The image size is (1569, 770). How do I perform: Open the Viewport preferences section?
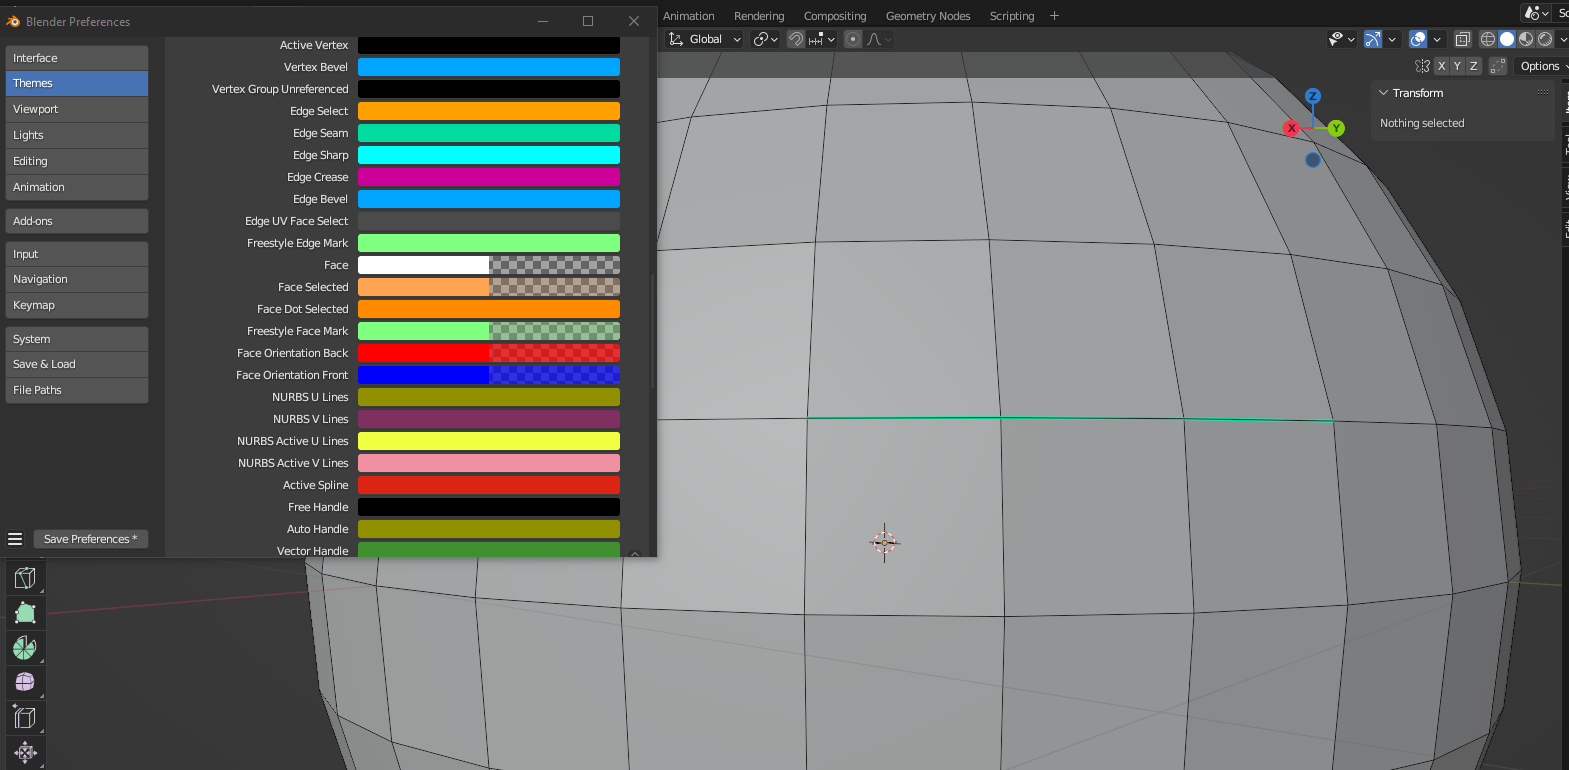coord(77,109)
